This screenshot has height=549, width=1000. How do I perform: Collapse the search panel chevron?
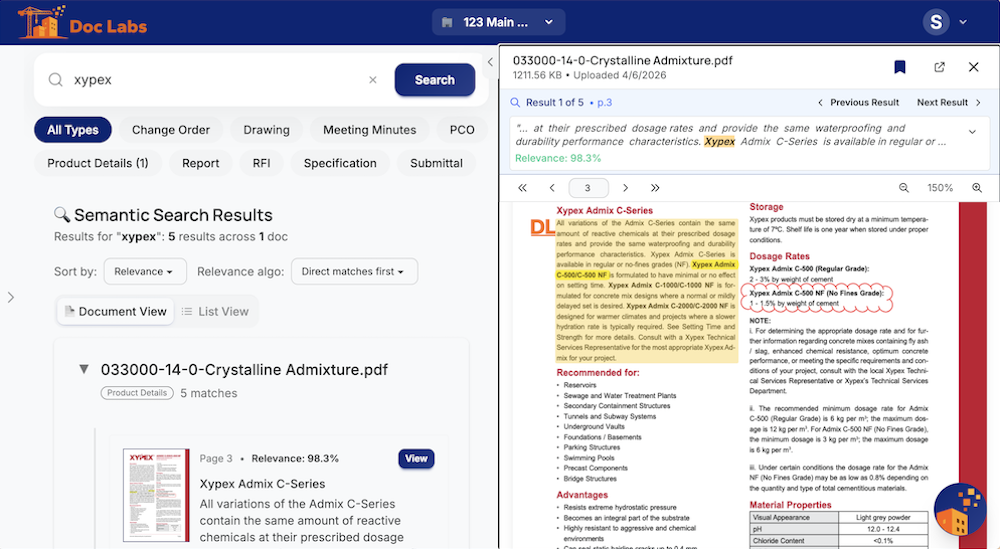pos(490,62)
